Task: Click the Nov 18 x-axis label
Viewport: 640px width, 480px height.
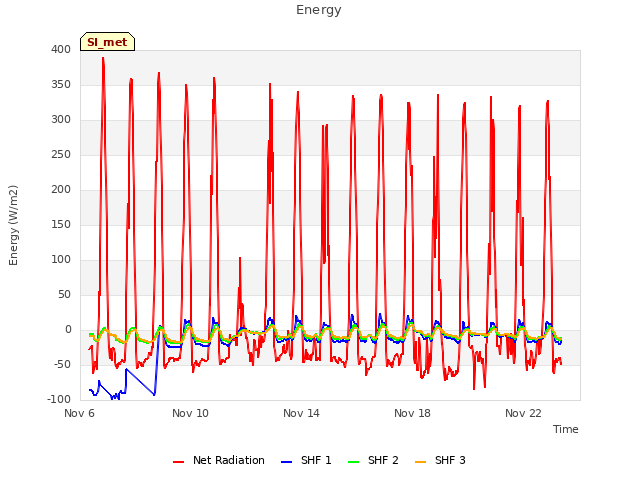Action: tap(412, 413)
